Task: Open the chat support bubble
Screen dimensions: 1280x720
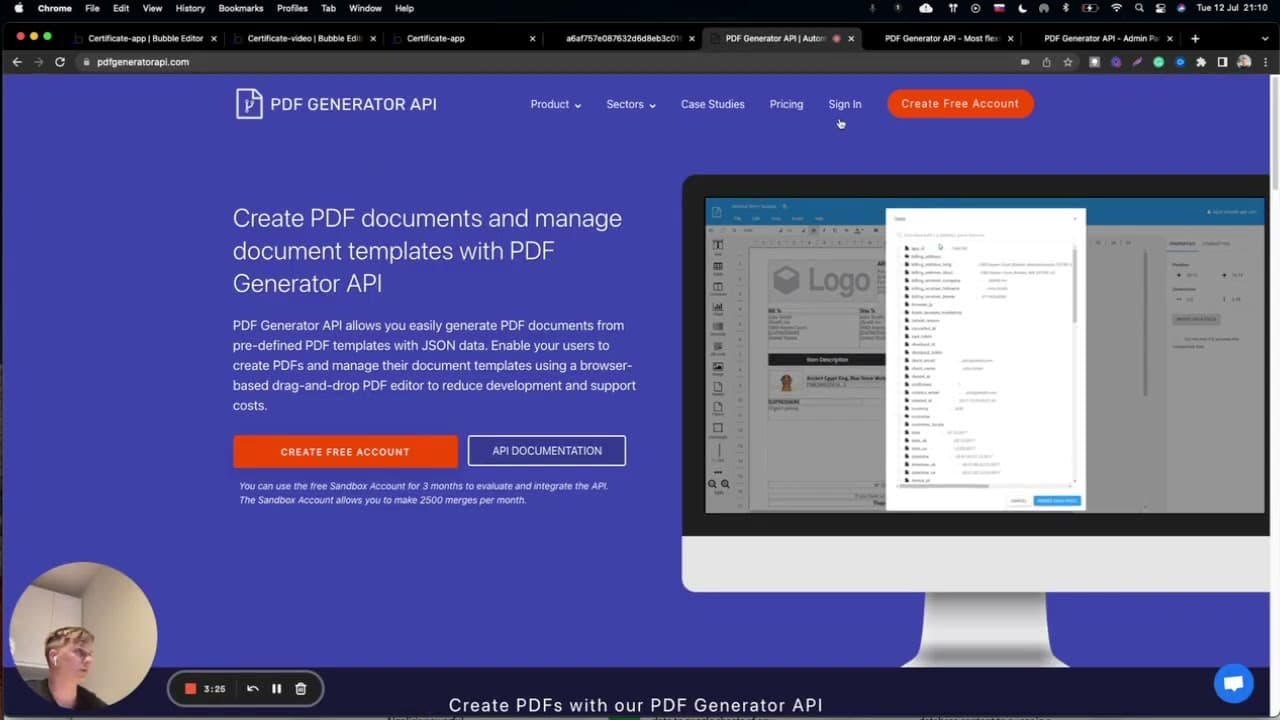Action: click(x=1233, y=683)
